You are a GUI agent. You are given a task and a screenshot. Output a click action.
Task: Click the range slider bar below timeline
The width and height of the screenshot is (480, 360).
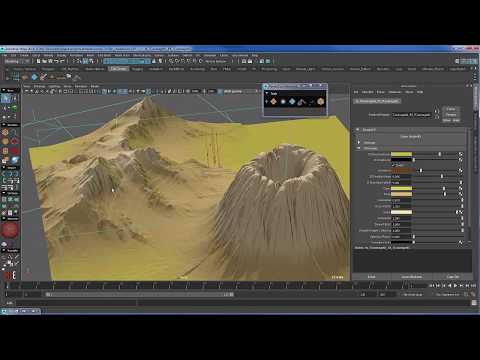tap(139, 295)
